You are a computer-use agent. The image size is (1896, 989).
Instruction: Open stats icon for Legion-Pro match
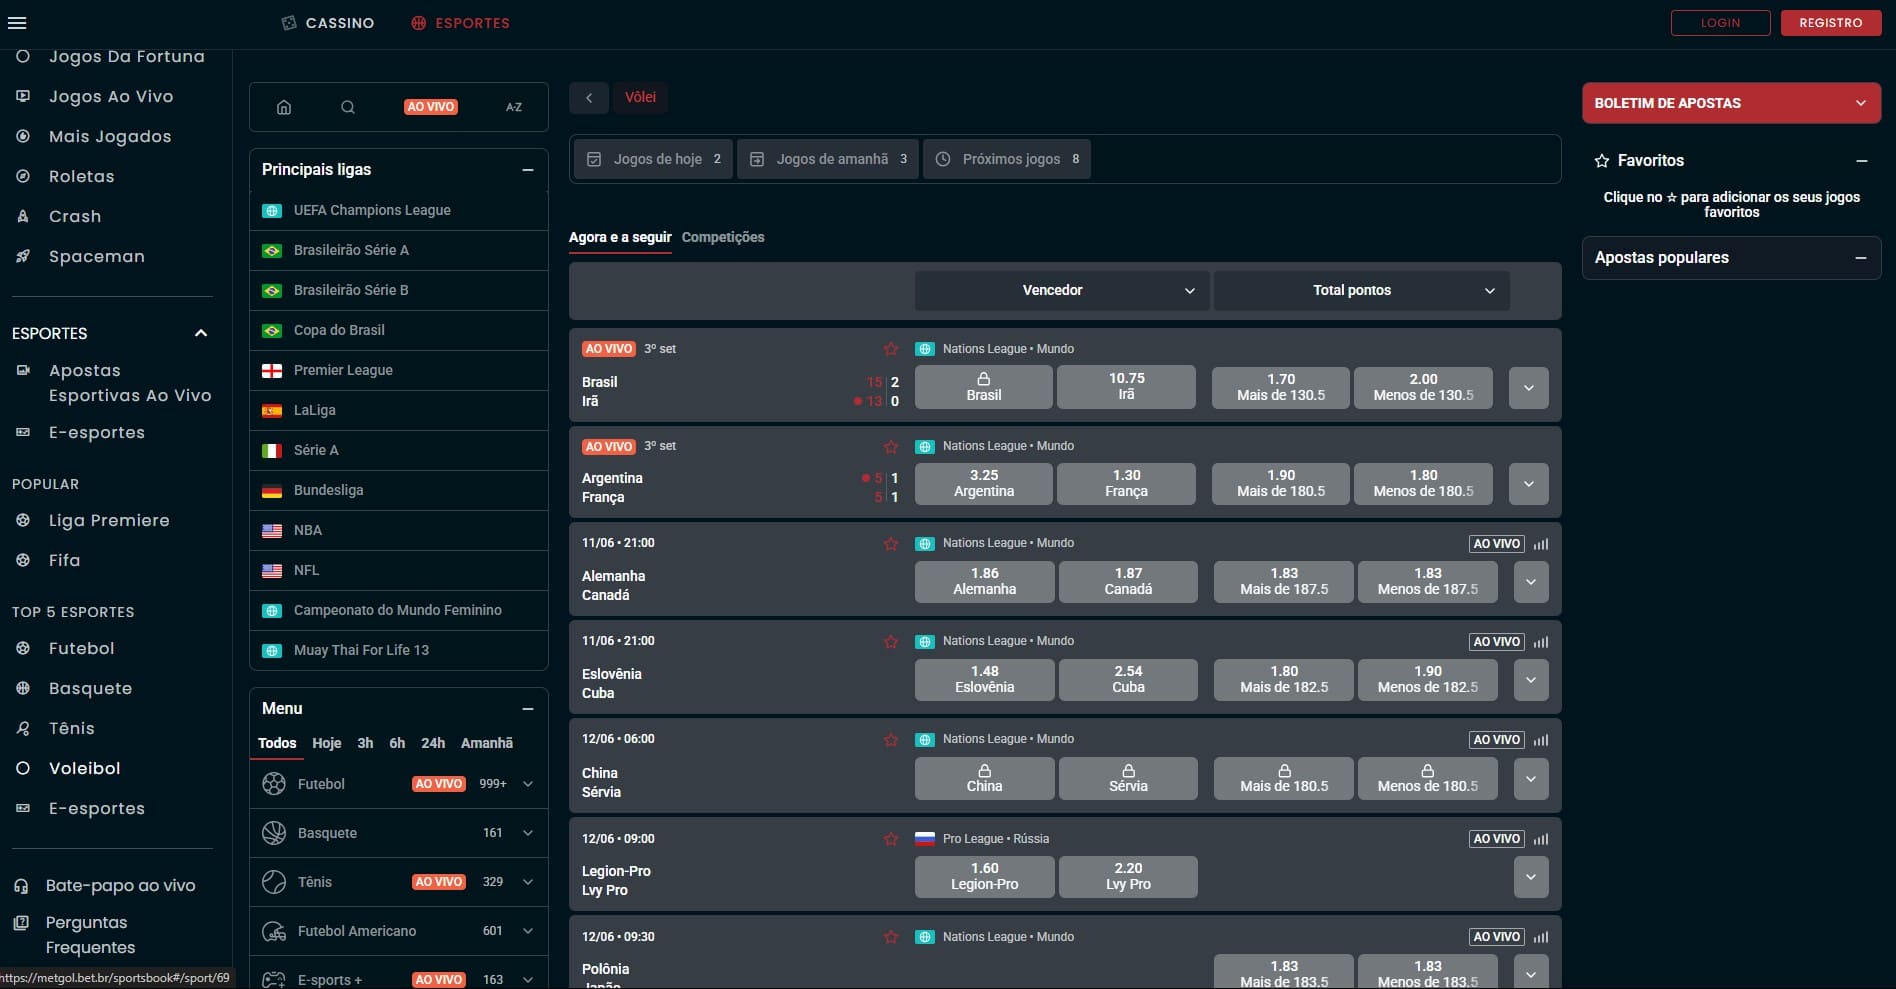coord(1541,839)
